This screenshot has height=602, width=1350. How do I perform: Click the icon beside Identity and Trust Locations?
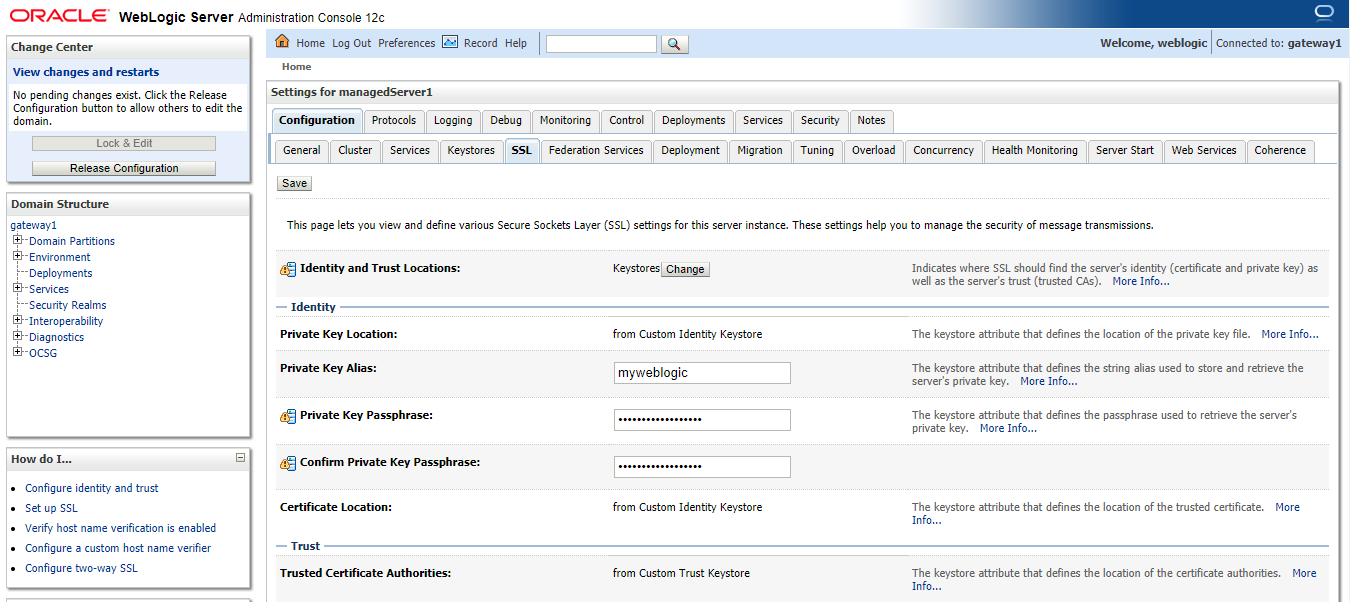click(288, 269)
